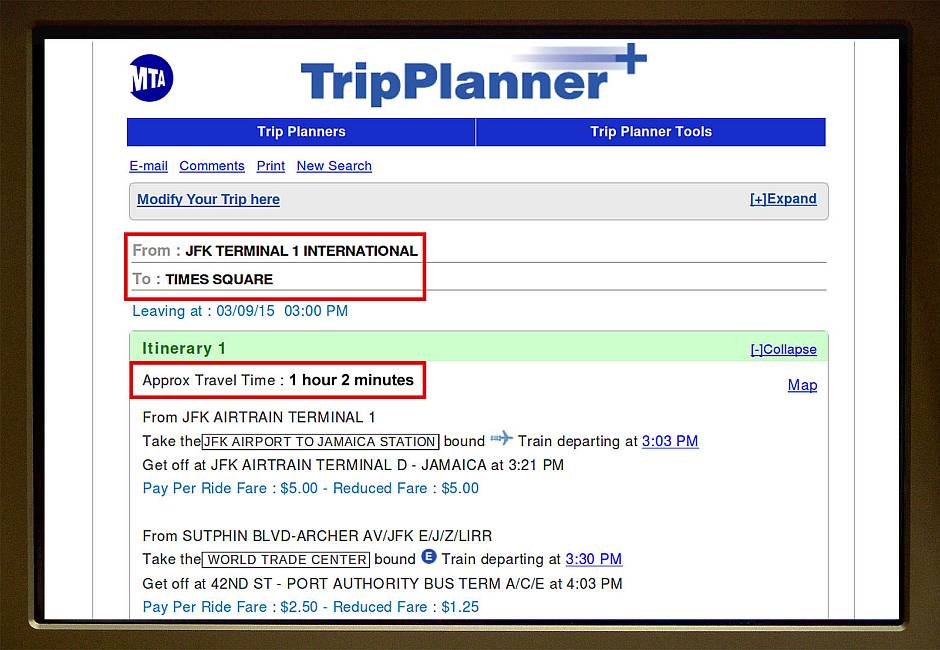The image size is (940, 650).
Task: Click the E-mail link
Action: (149, 166)
